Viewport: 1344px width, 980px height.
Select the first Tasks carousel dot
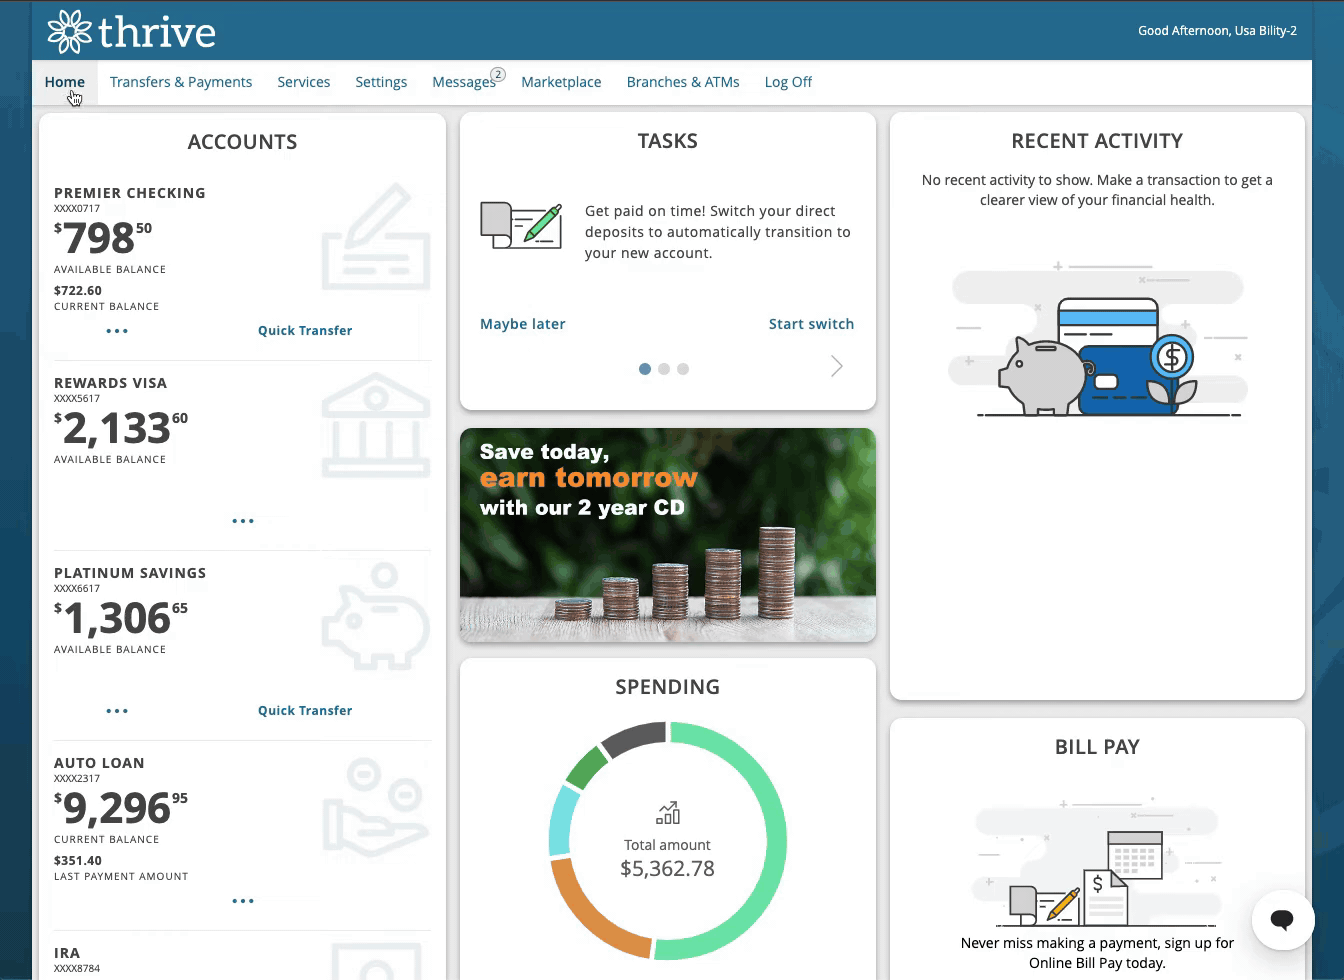tap(645, 369)
